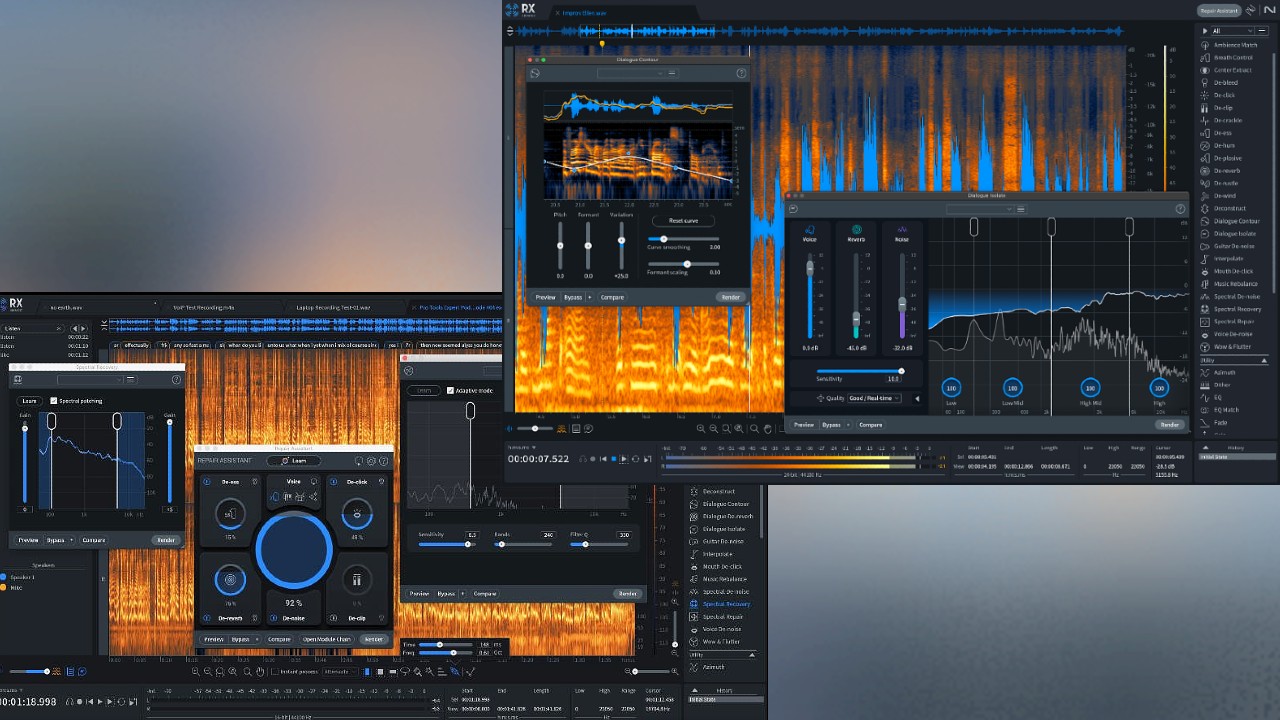The width and height of the screenshot is (1280, 720).
Task: Select the De-hum module icon
Action: (x=1205, y=145)
